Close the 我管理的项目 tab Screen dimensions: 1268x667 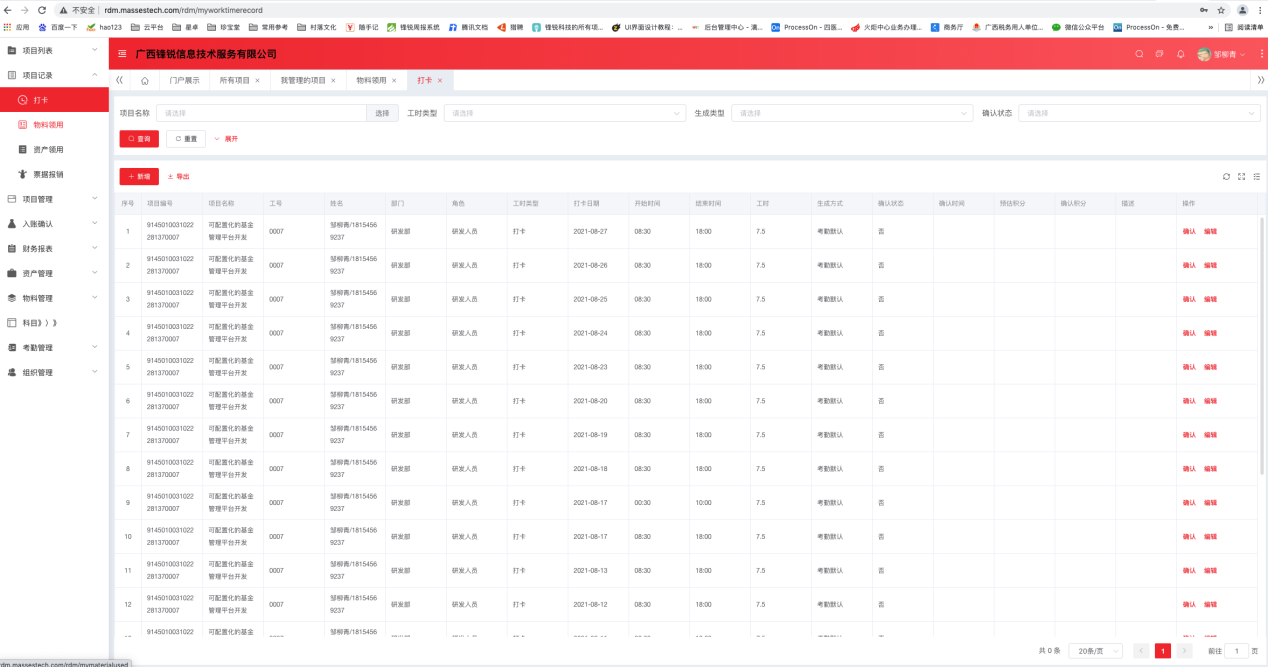point(333,80)
